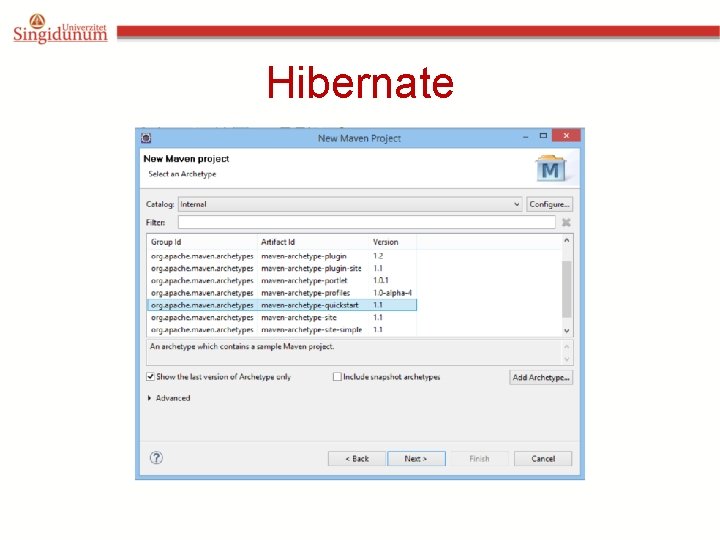Screen dimensions: 720x540
Task: Clear the filter with the X icon
Action: [566, 222]
